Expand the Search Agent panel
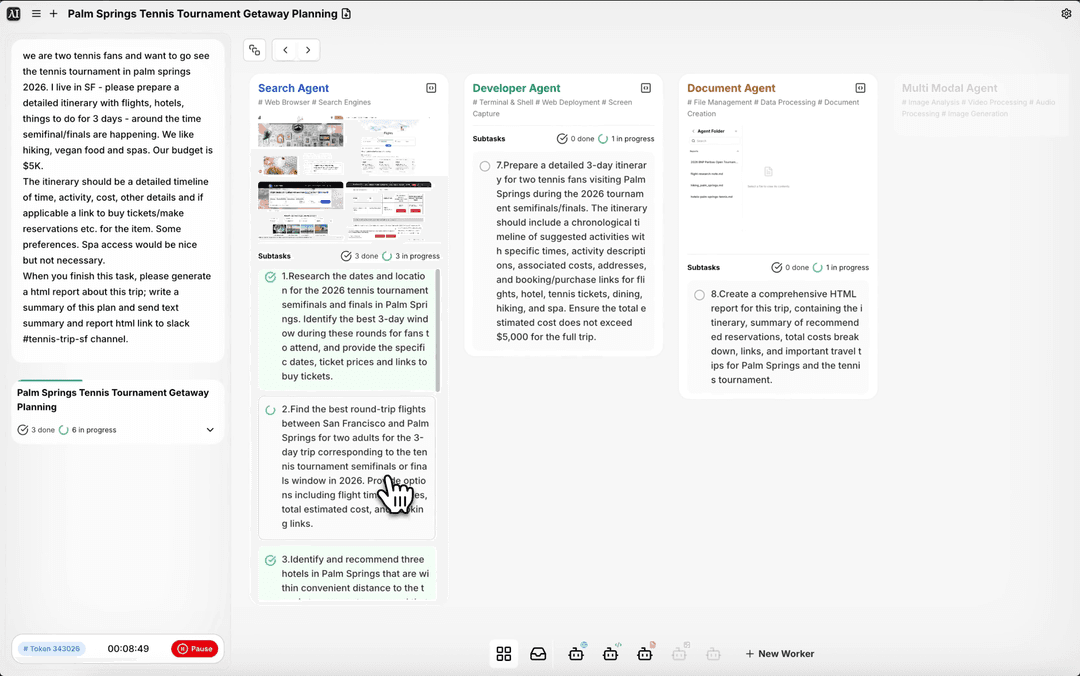 431,88
